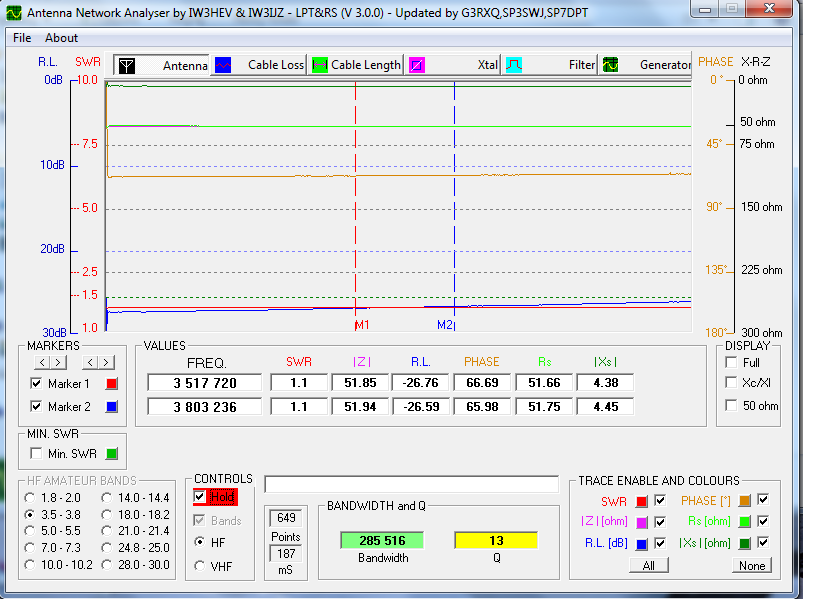Click the M1 marker on the graph
This screenshot has height=599, width=819.
361,325
